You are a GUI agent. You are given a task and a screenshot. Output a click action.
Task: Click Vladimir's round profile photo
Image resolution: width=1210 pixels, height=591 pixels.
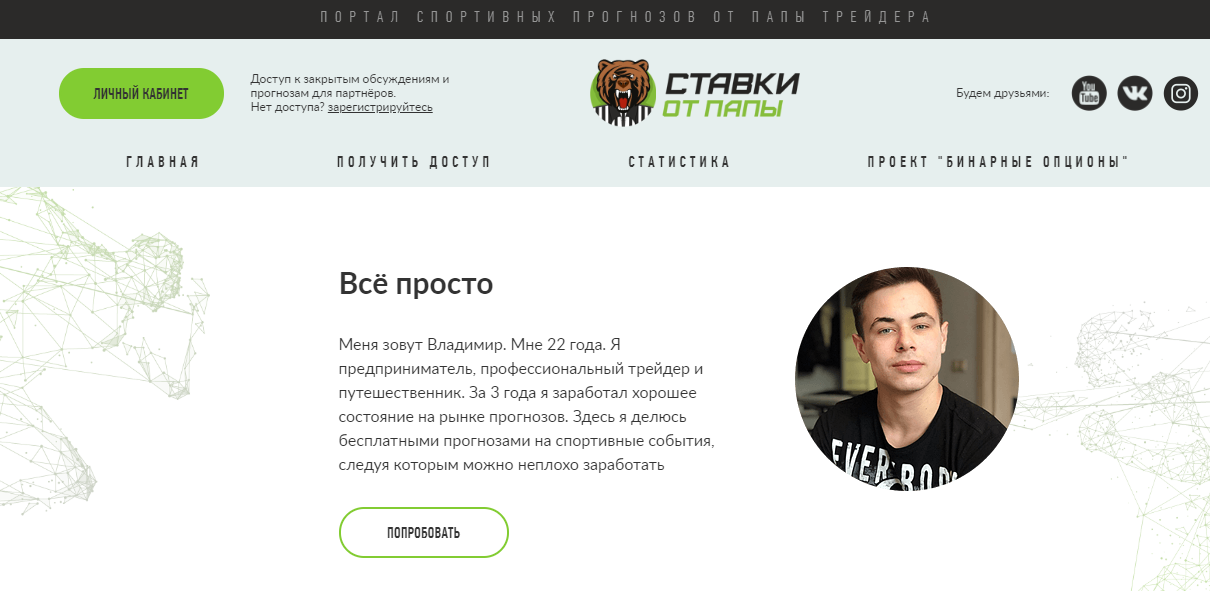(x=907, y=379)
